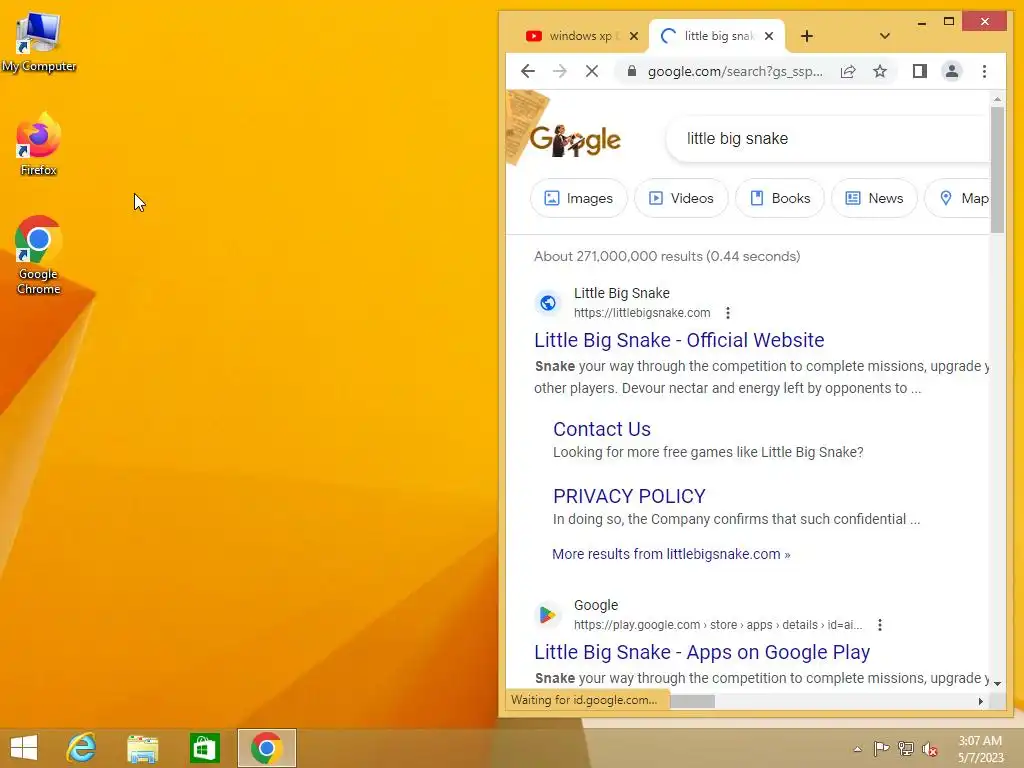
Task: Filter results by News
Action: click(874, 198)
